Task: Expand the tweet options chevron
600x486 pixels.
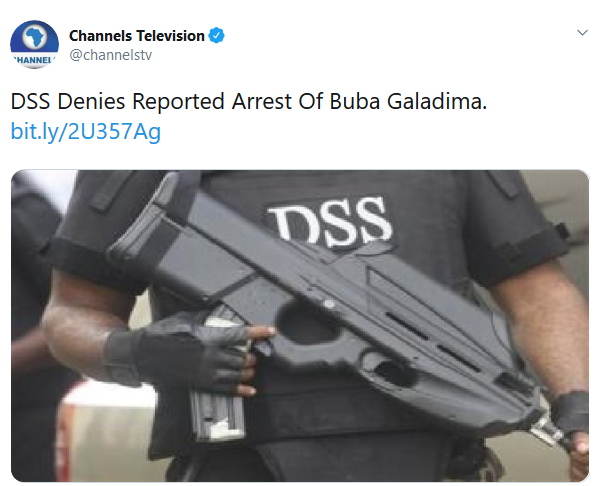Action: 582,33
